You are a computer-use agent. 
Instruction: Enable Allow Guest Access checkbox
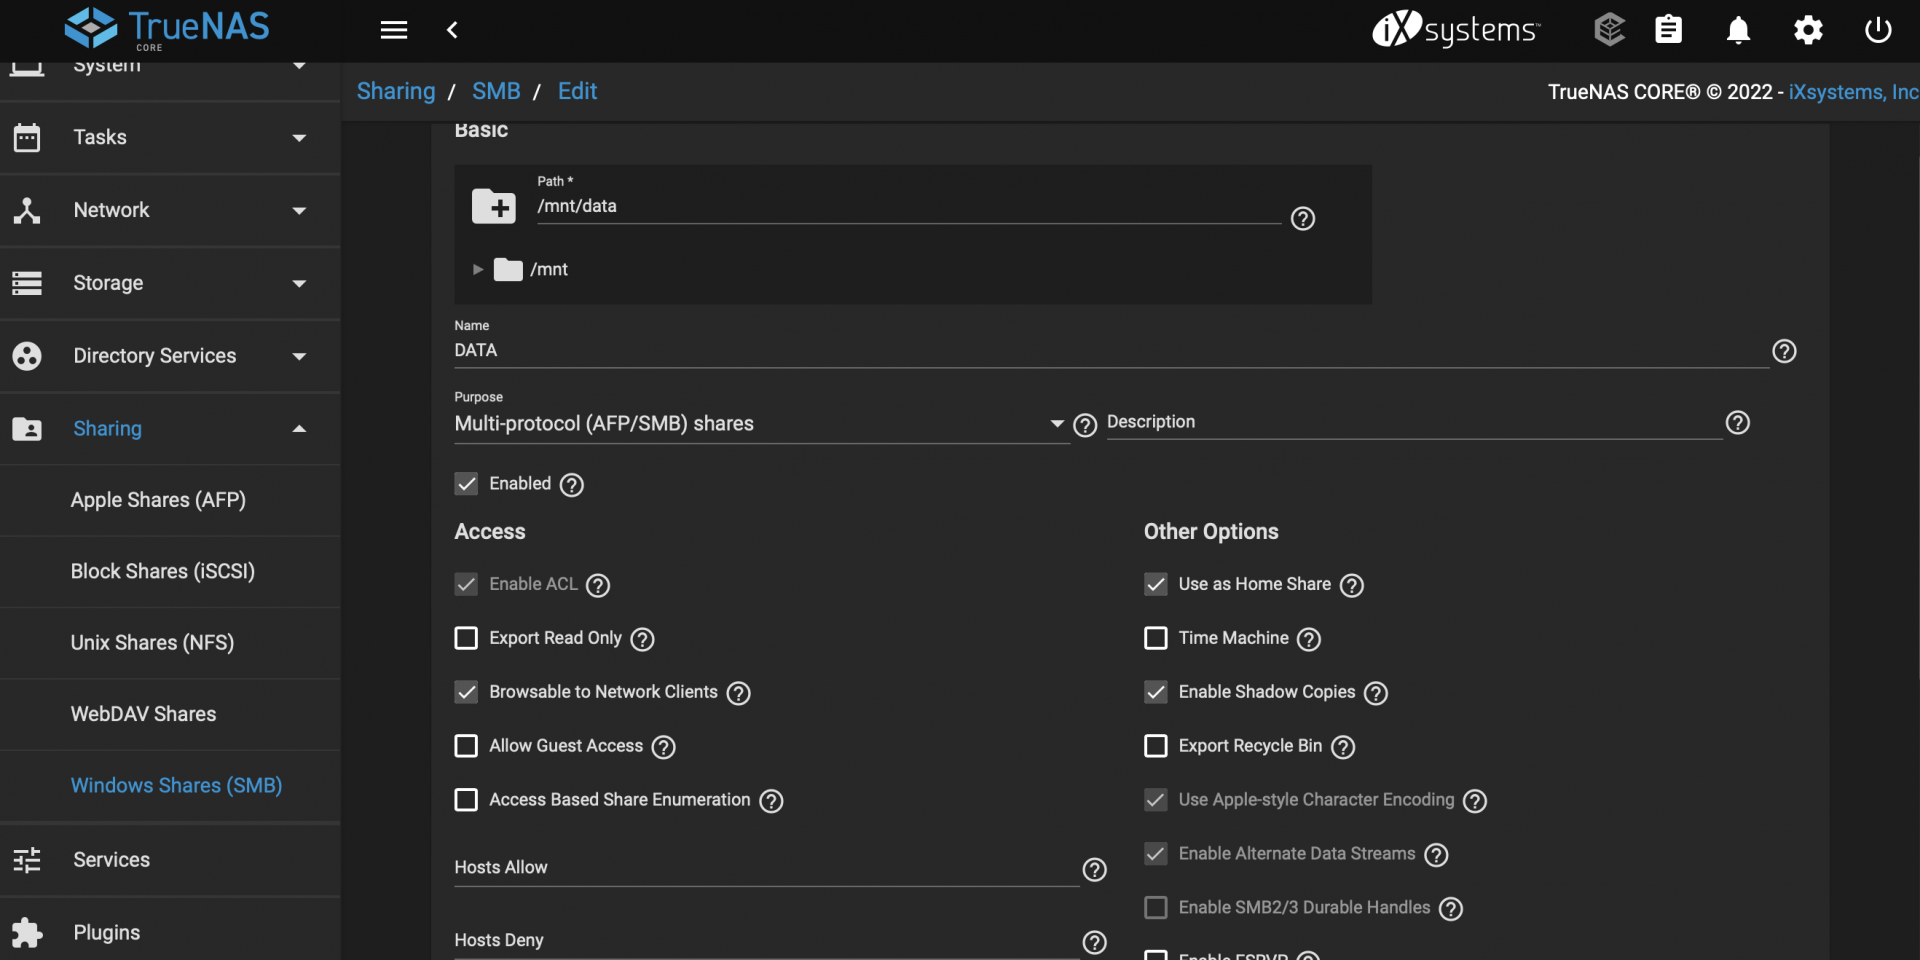click(x=466, y=746)
